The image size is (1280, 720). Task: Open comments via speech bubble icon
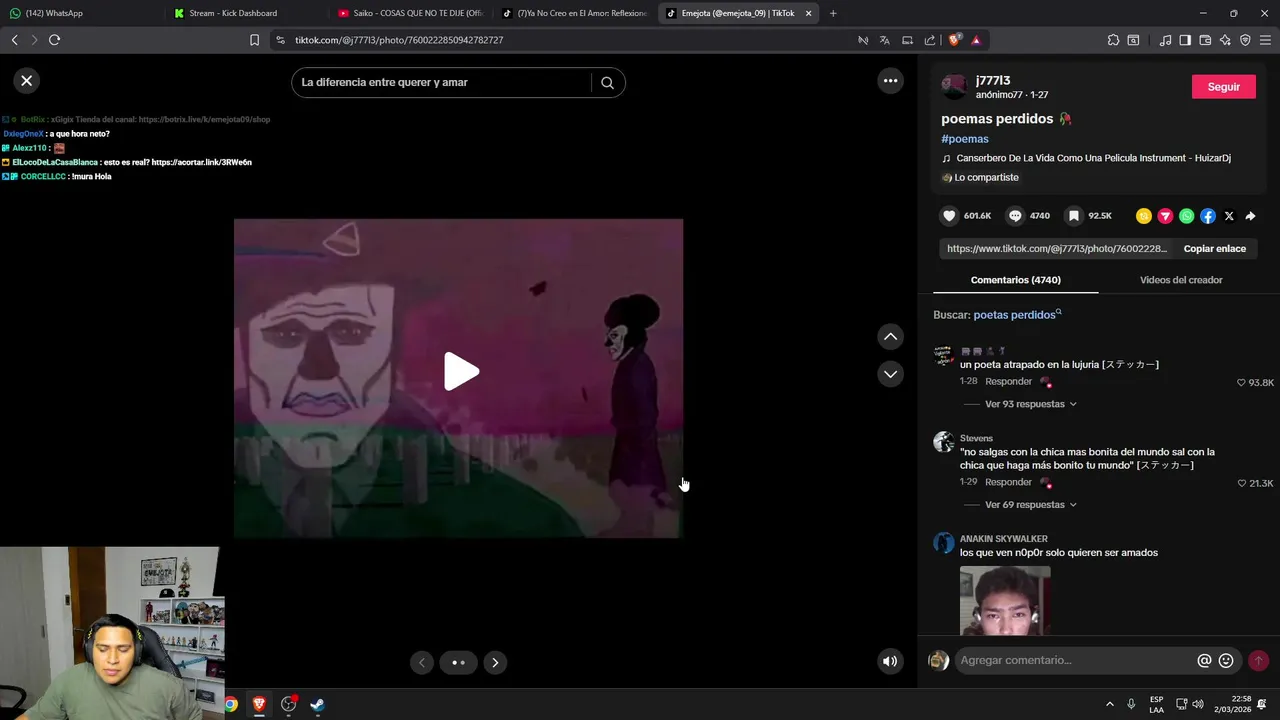click(x=1015, y=216)
